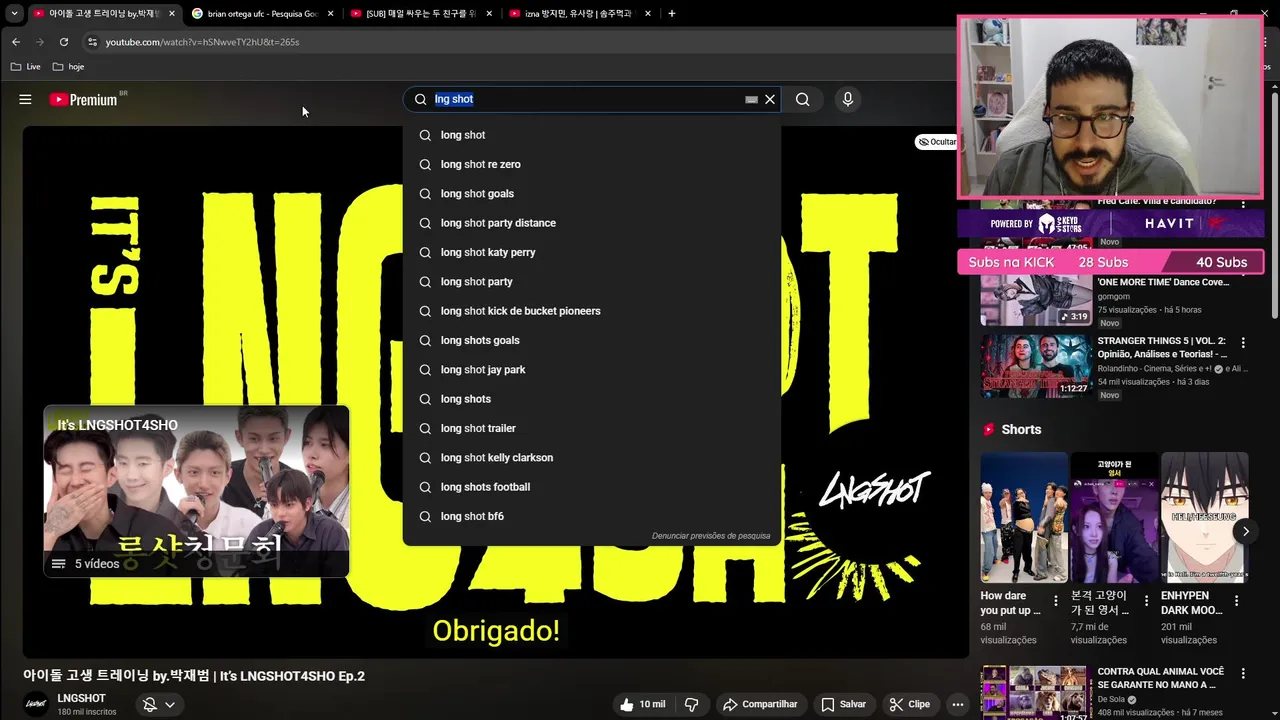Click the 'Salvar' save button

pos(843,704)
